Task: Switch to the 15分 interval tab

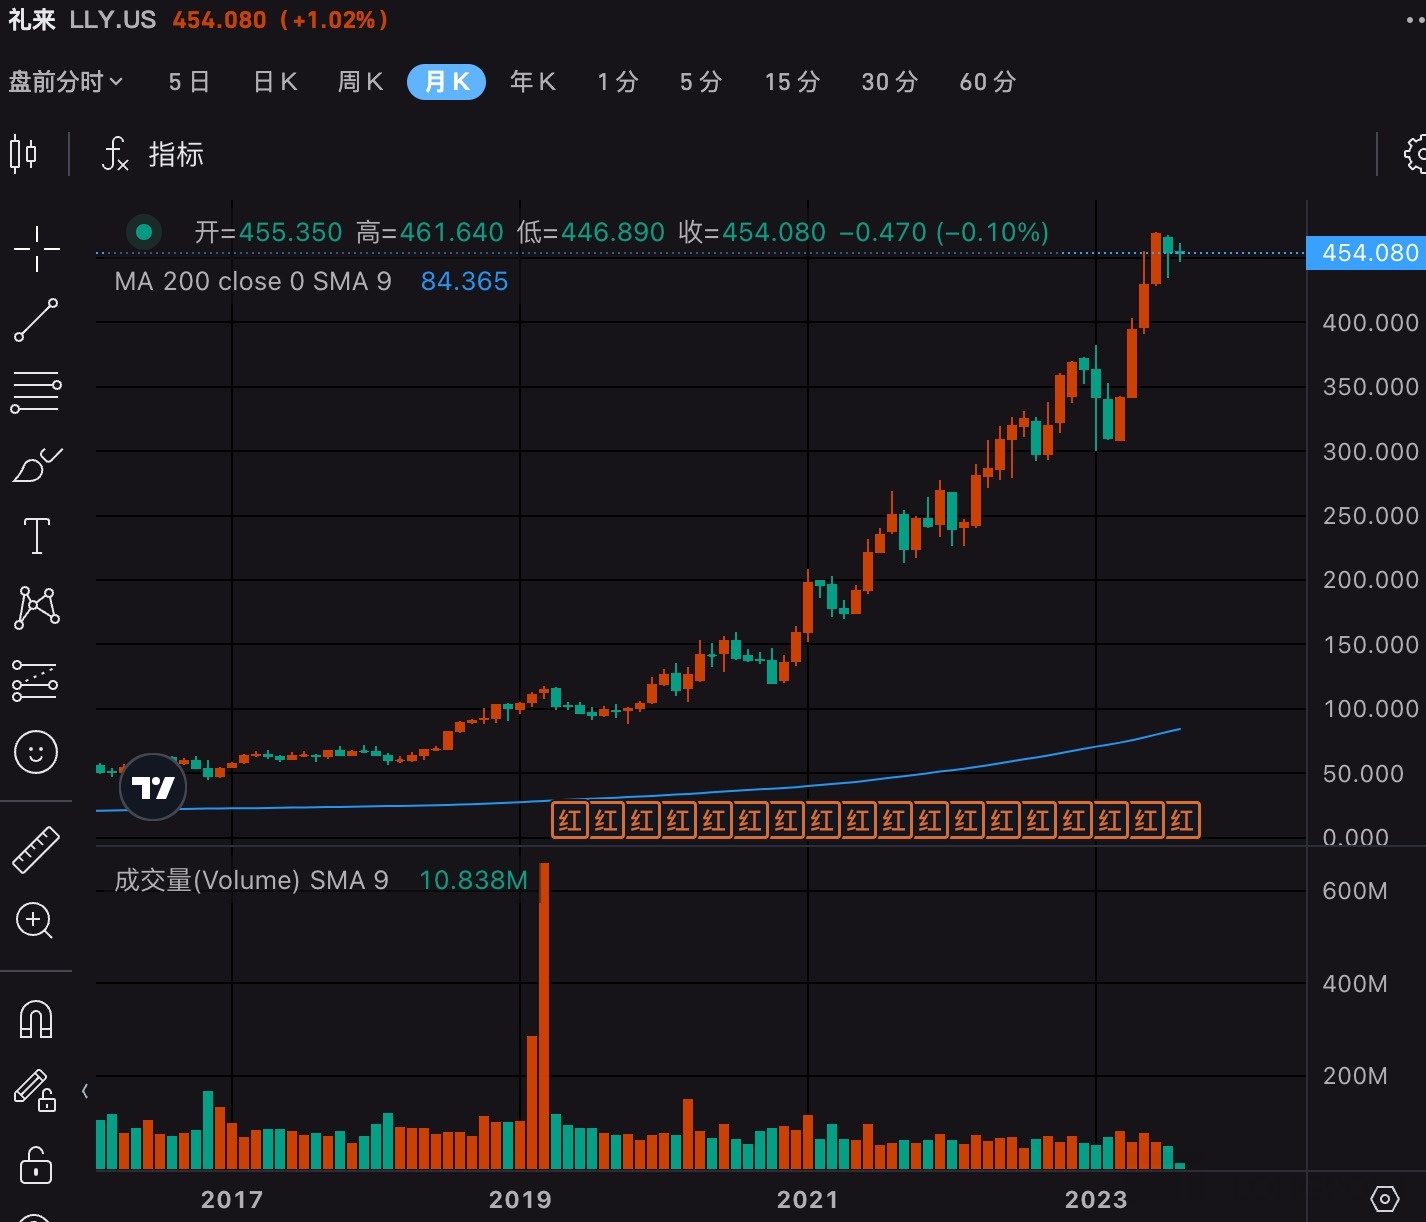Action: (x=793, y=82)
